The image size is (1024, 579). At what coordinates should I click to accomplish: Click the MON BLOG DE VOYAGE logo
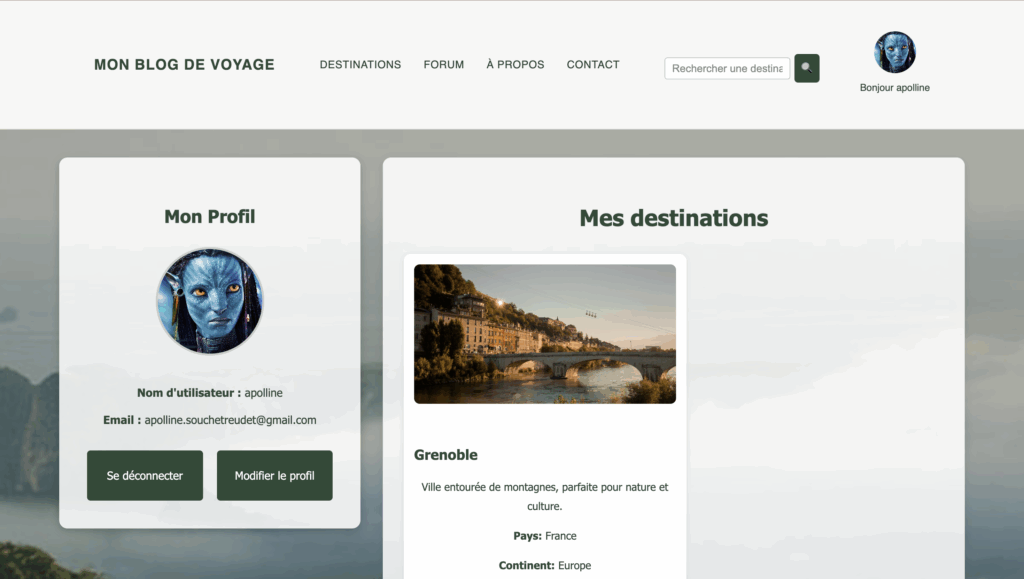[184, 65]
